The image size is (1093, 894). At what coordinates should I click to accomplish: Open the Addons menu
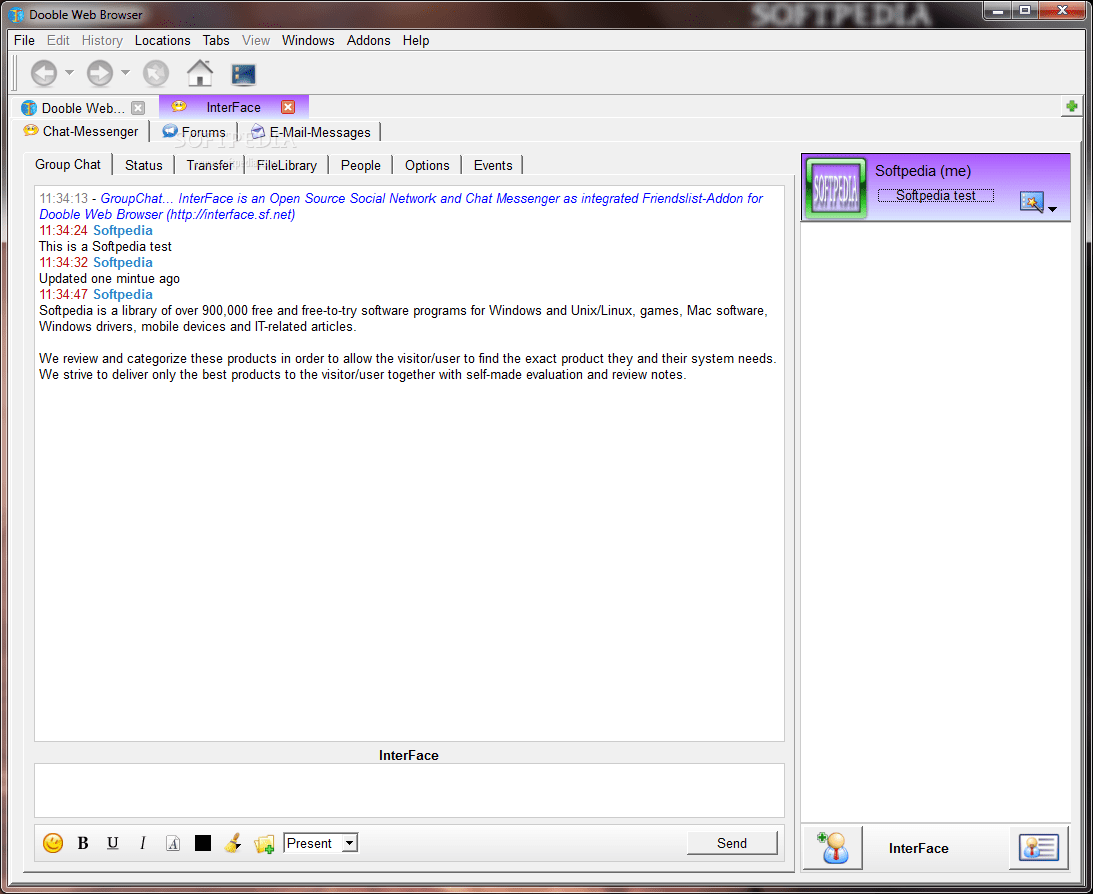[x=368, y=40]
